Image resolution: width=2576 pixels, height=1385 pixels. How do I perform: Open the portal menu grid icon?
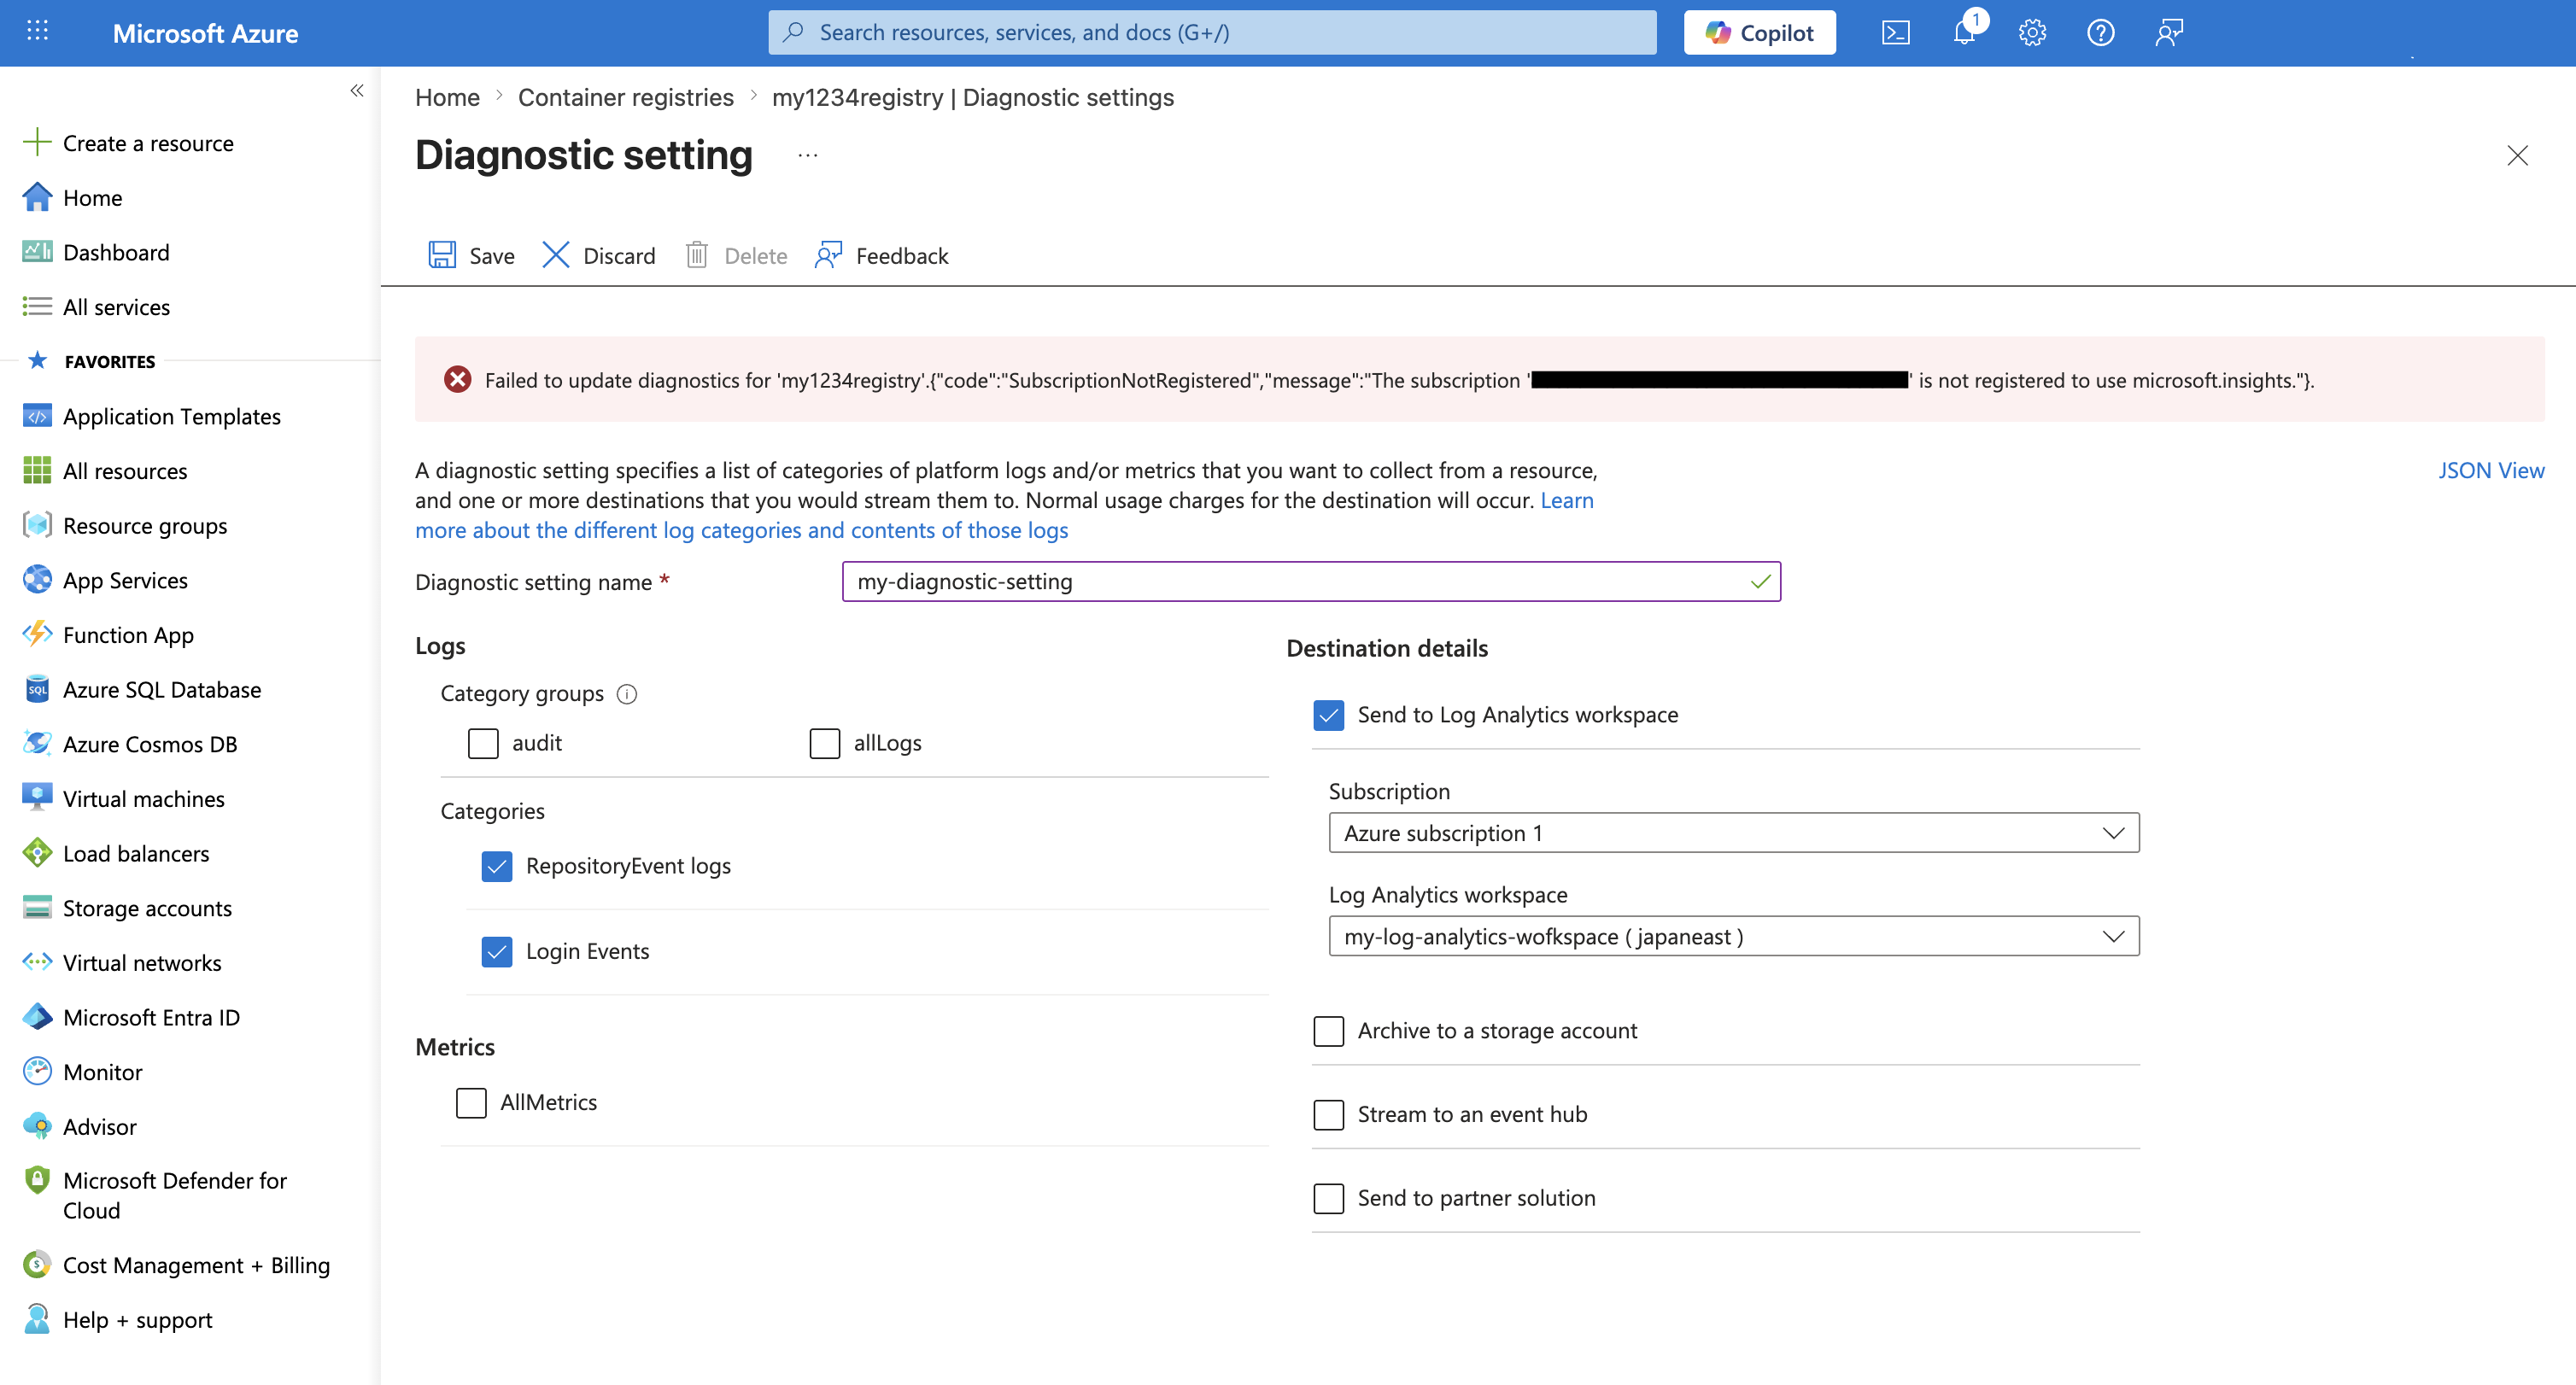pos(37,31)
